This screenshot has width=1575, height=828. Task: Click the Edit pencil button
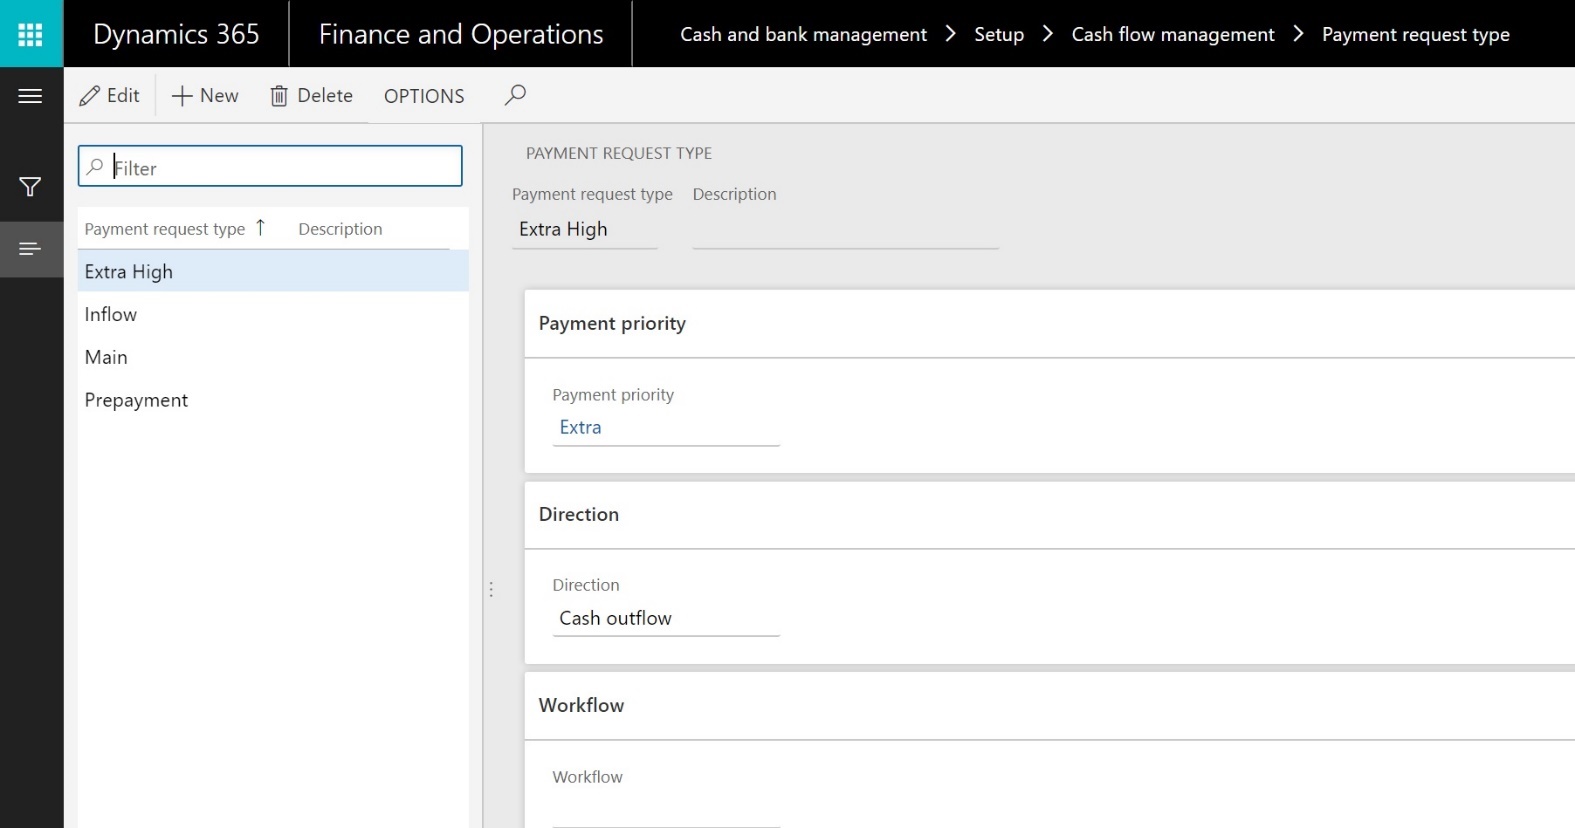tap(110, 95)
